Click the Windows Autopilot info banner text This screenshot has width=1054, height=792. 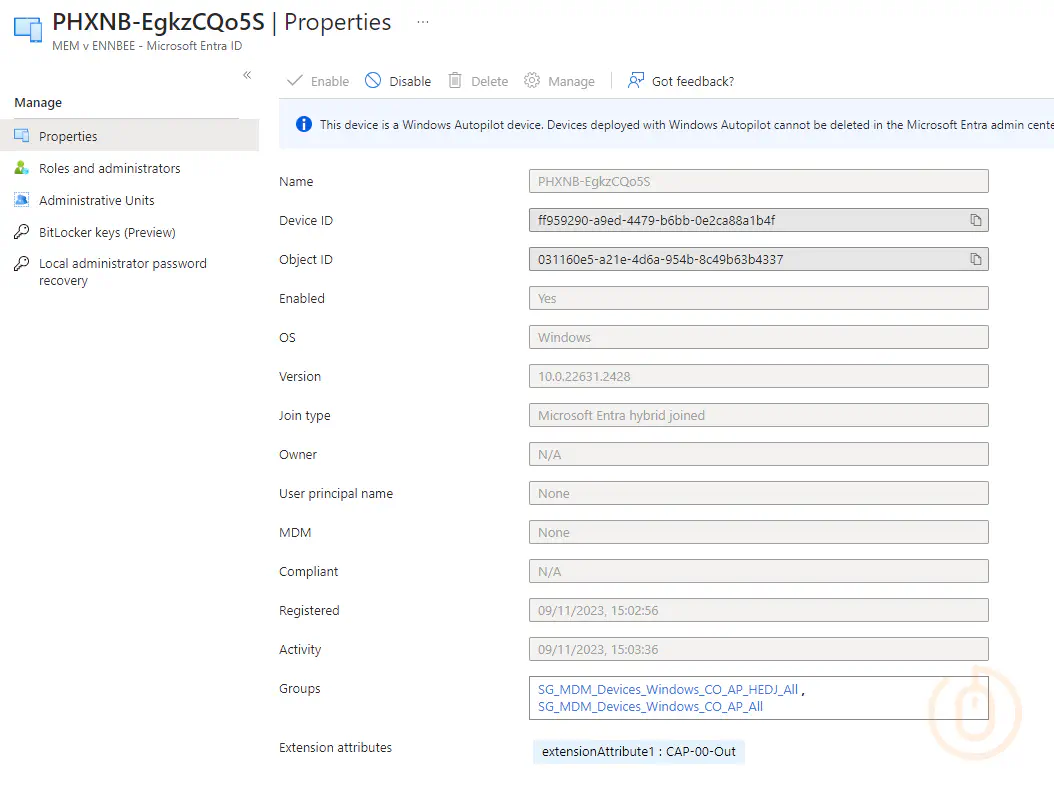point(686,125)
